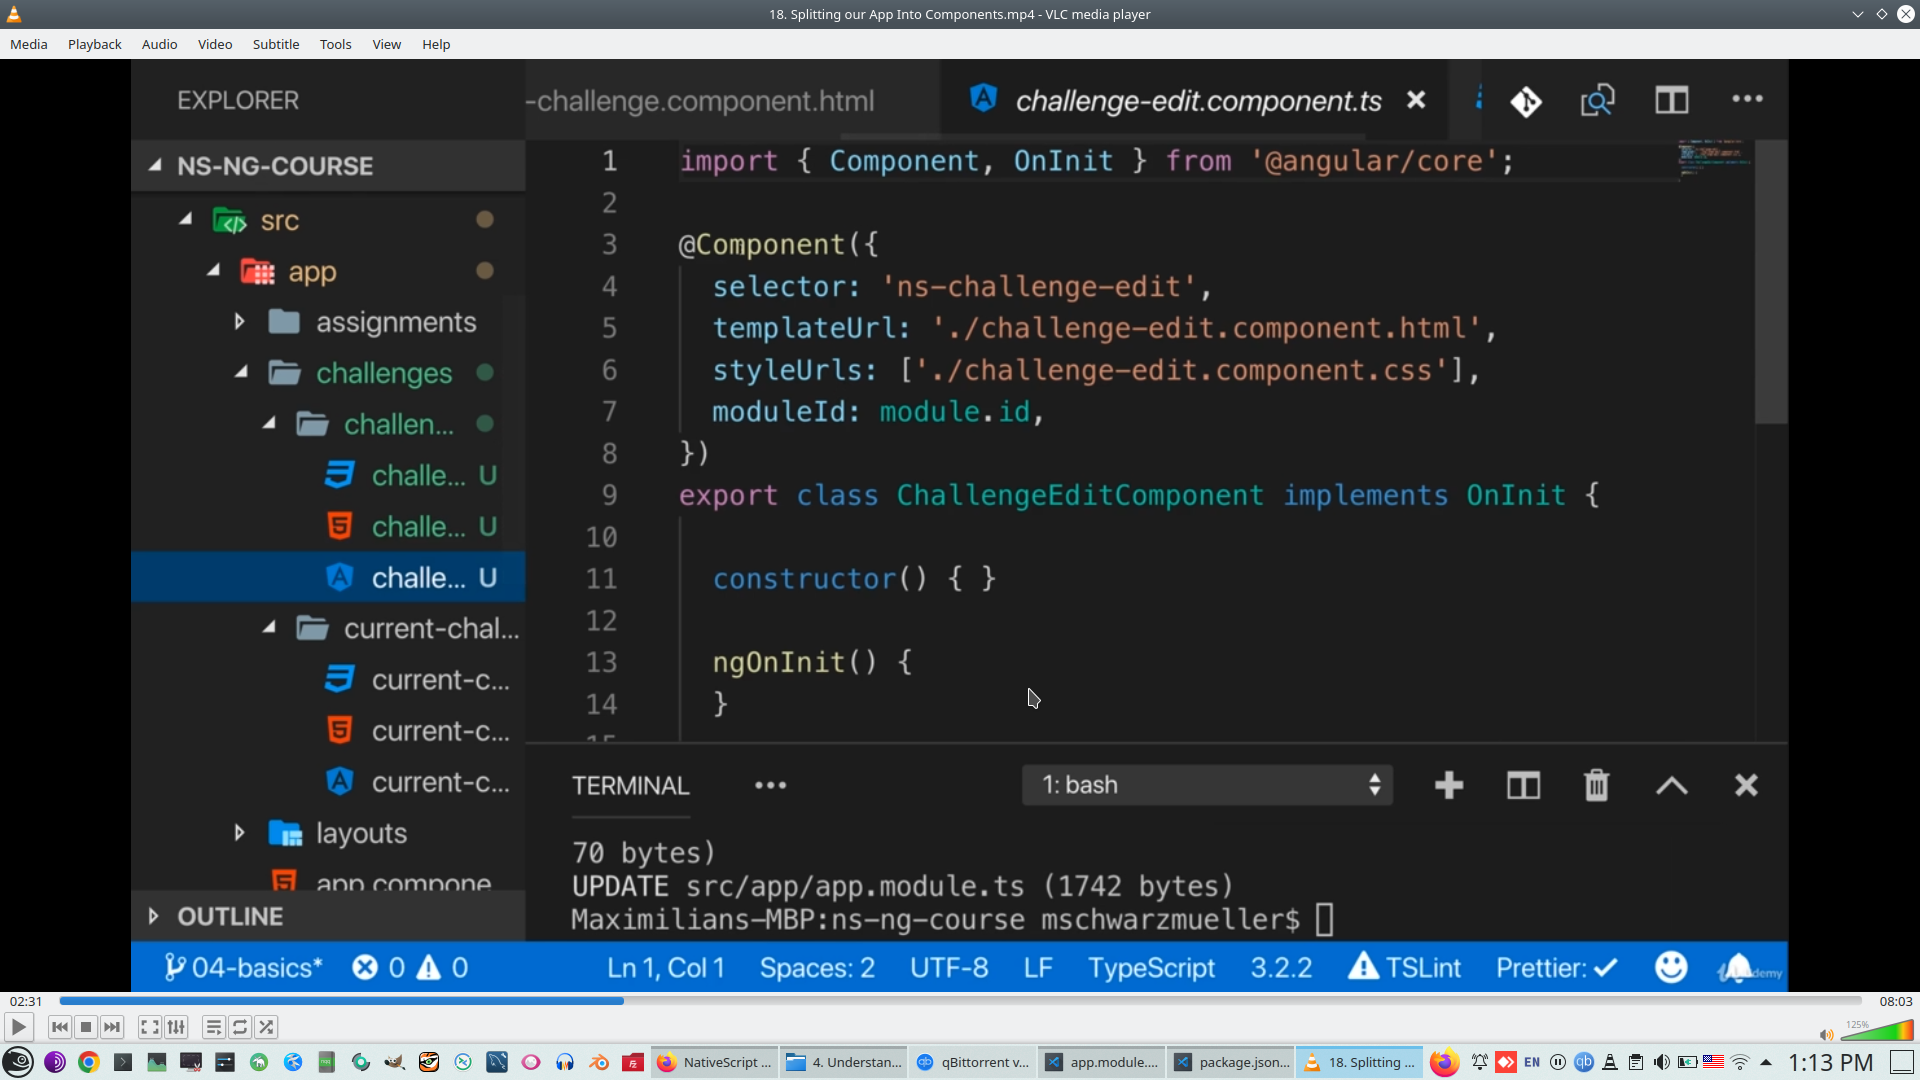Show the playlist panel
This screenshot has height=1080, width=1920.
pyautogui.click(x=213, y=1027)
